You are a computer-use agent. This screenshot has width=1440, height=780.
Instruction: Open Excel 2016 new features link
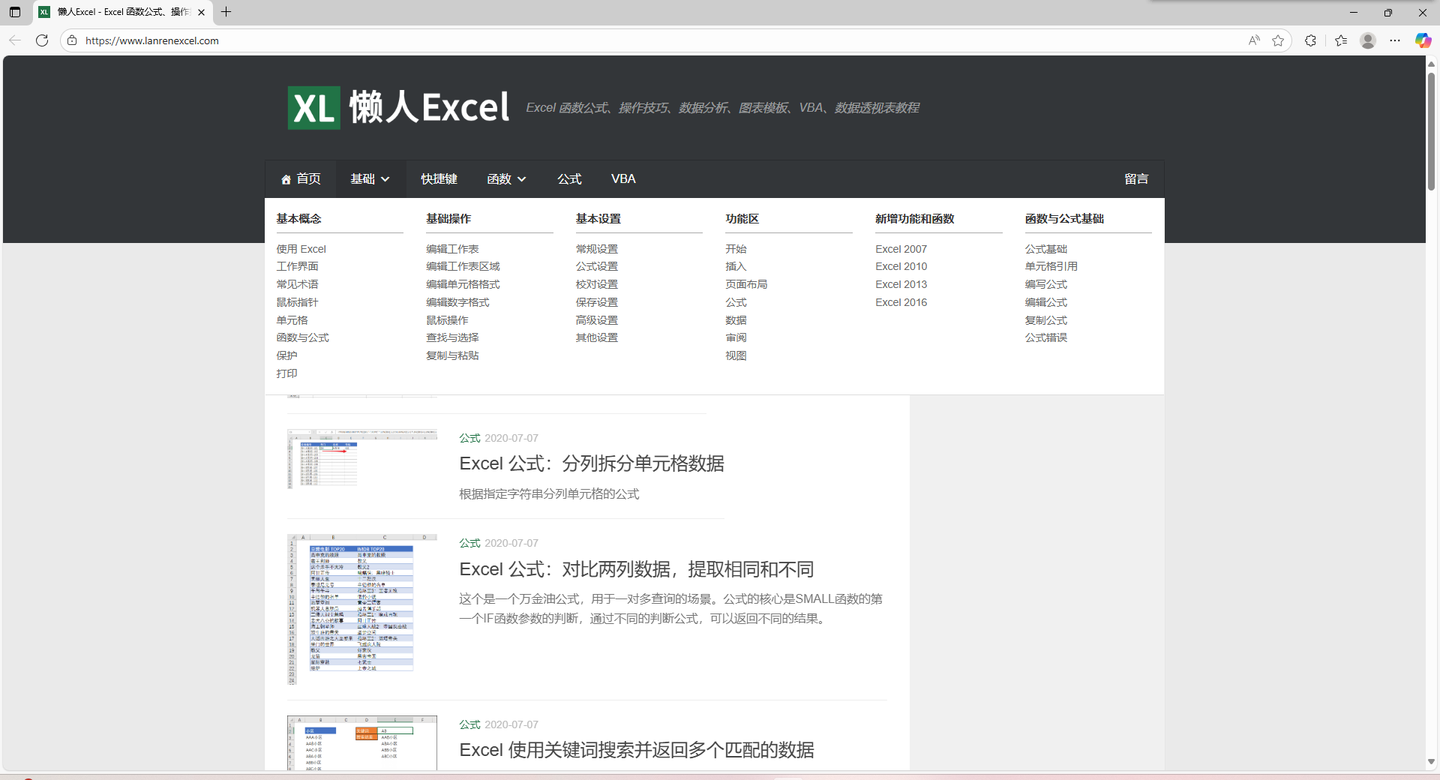pos(901,302)
